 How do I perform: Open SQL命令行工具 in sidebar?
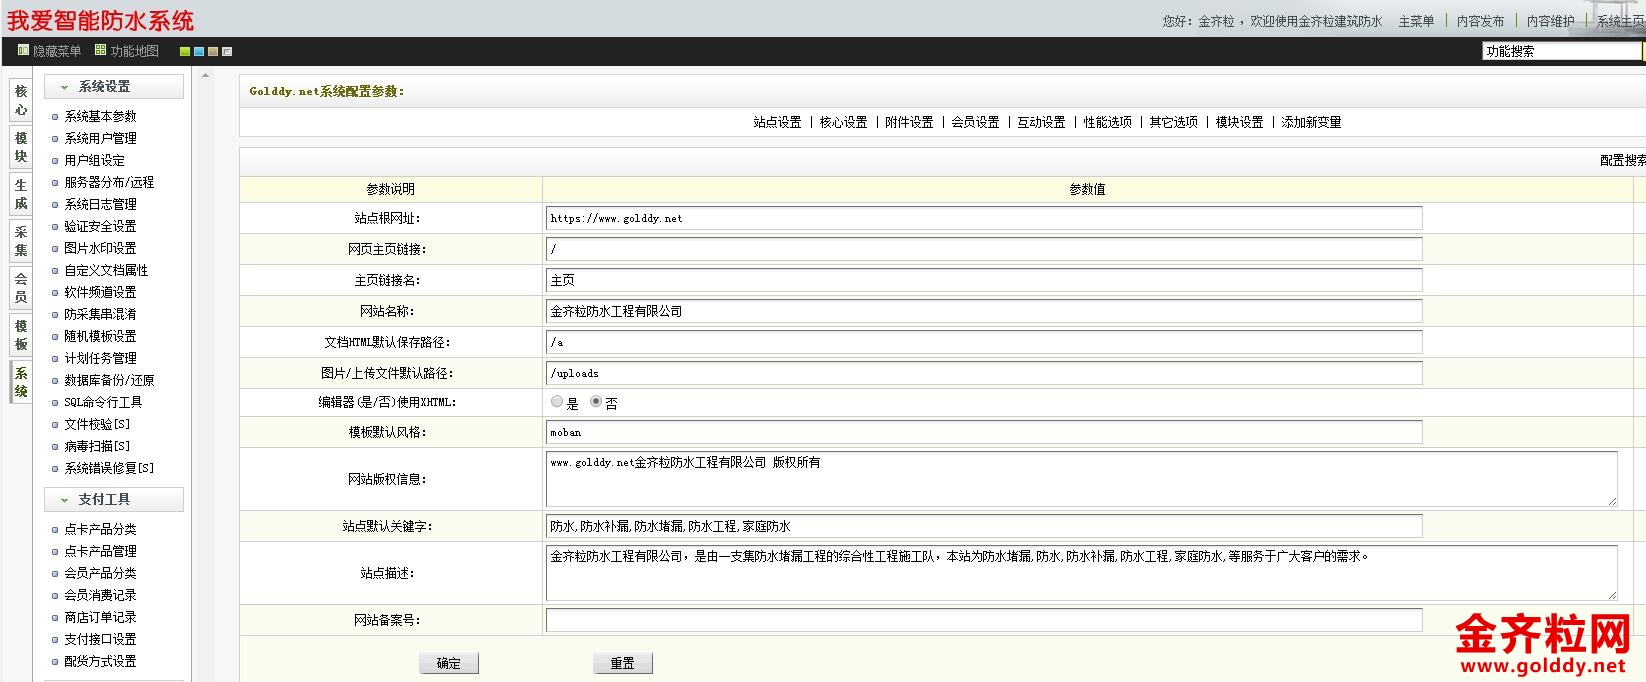[103, 402]
